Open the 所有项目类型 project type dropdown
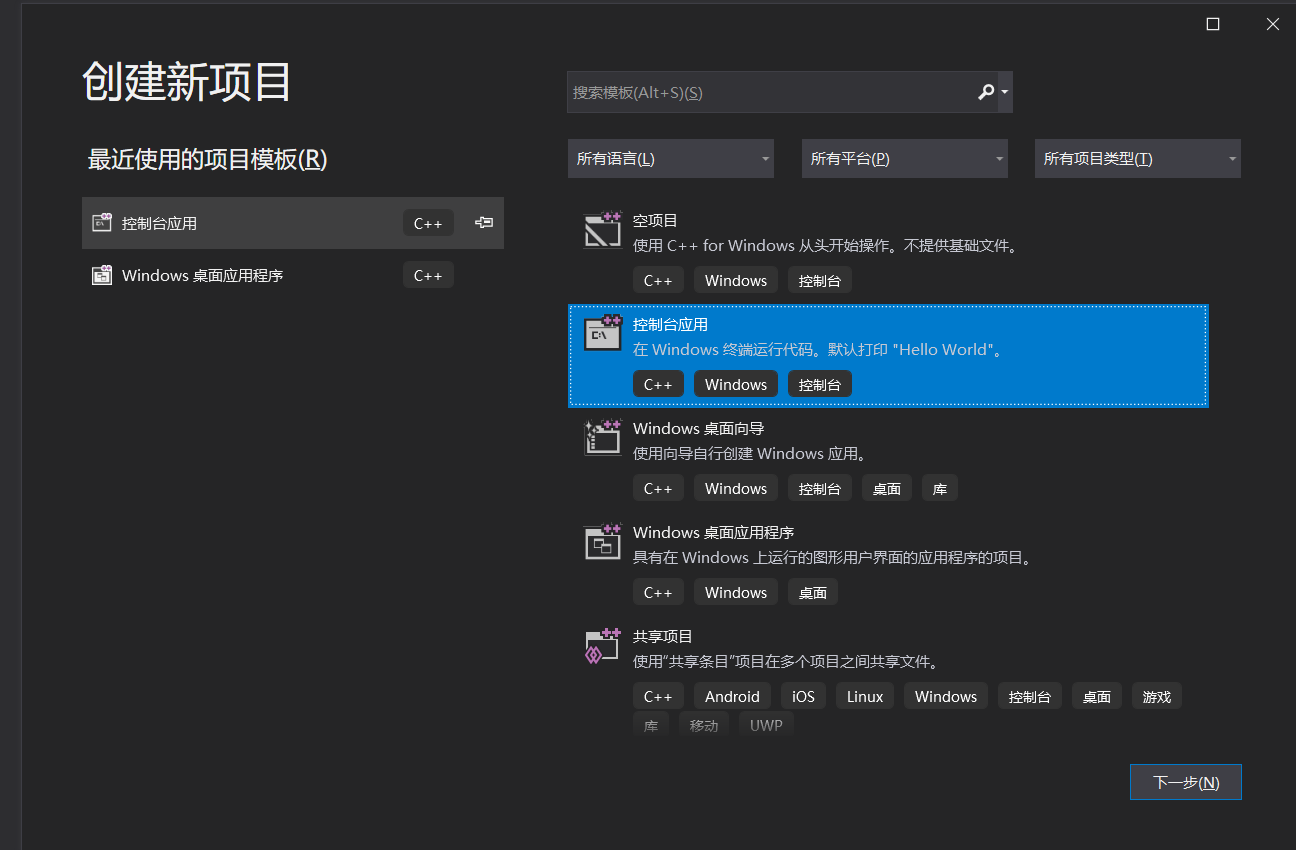1296x850 pixels. pos(1137,158)
